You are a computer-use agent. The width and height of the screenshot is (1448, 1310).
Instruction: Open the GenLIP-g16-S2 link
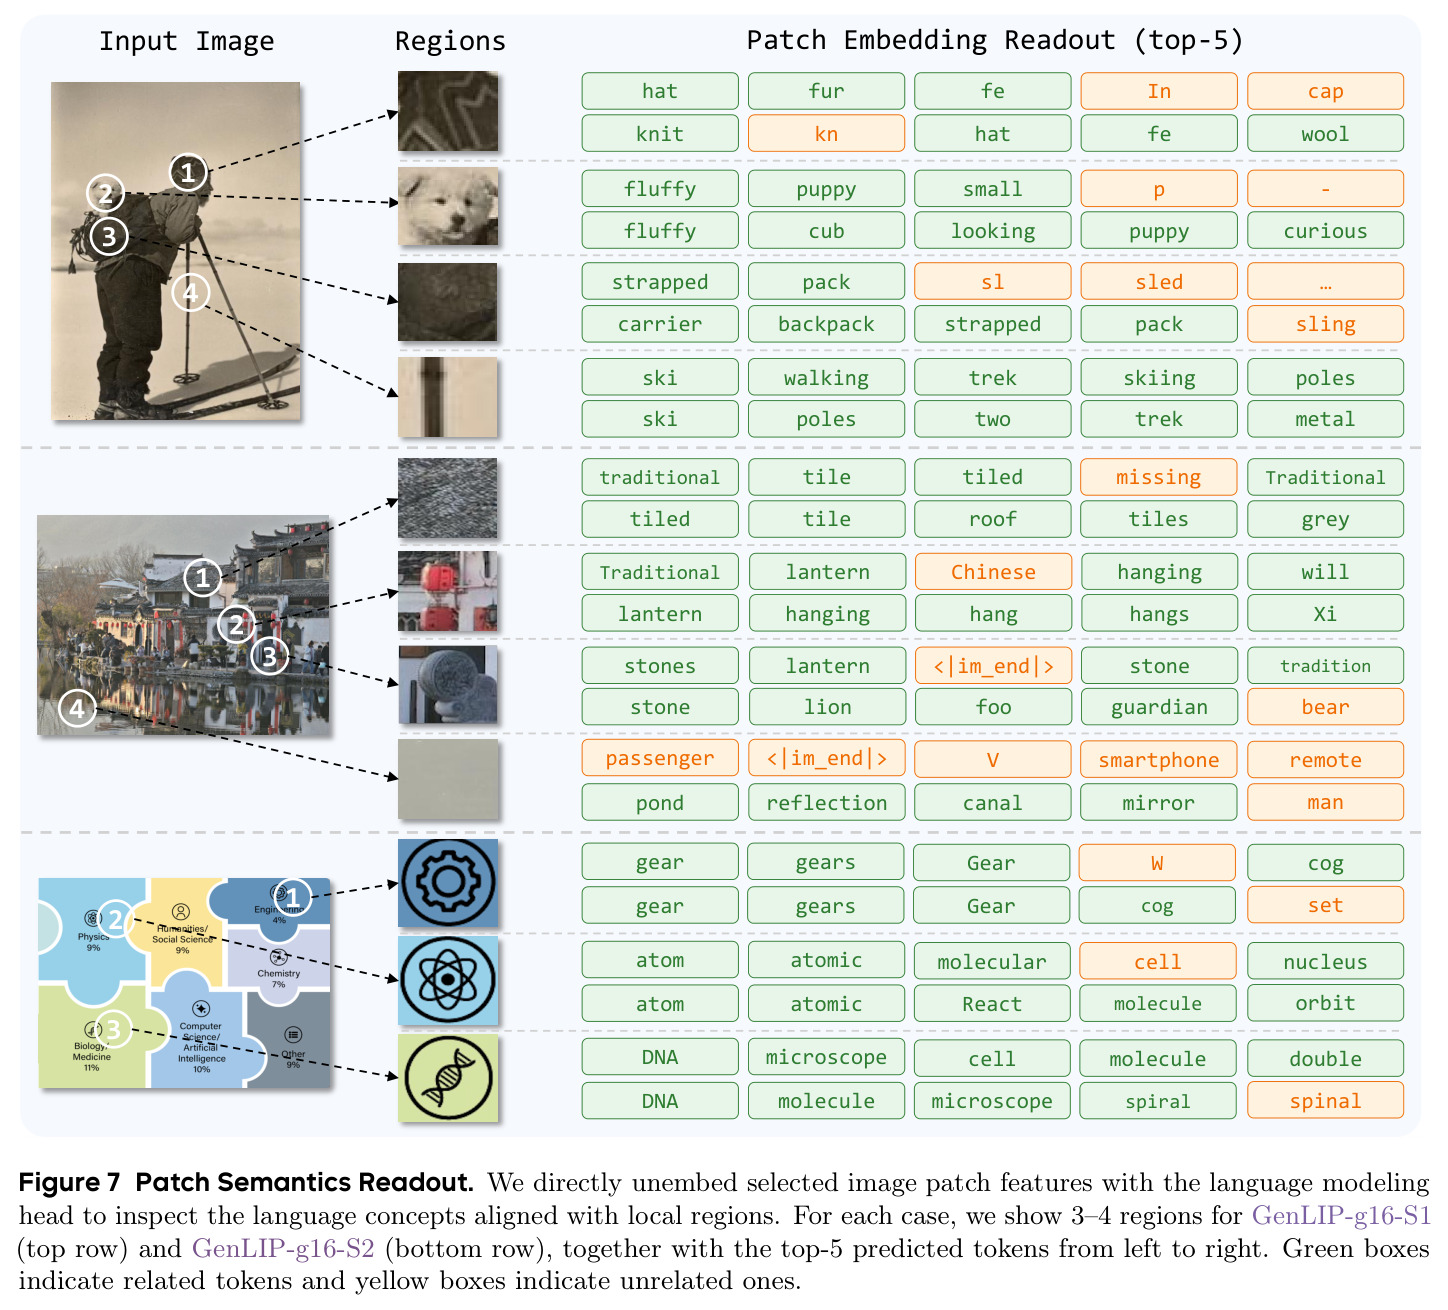click(x=283, y=1249)
